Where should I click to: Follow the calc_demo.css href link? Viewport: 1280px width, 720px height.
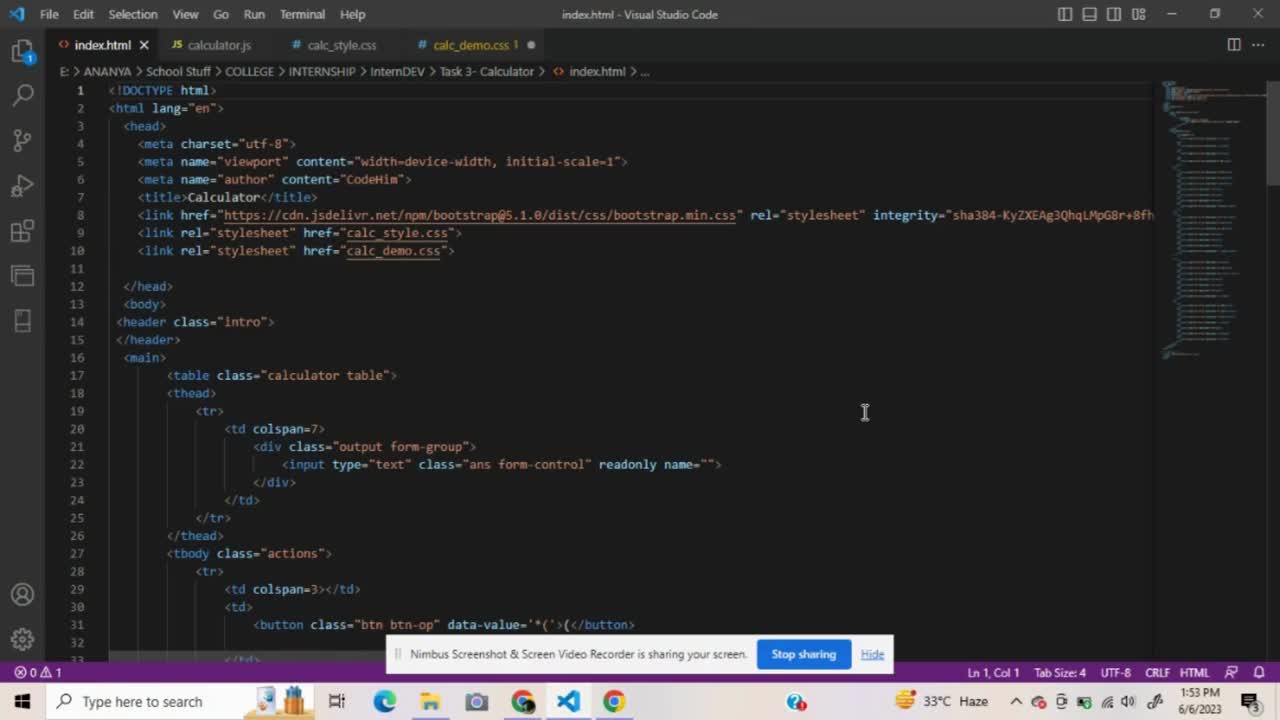pos(393,251)
